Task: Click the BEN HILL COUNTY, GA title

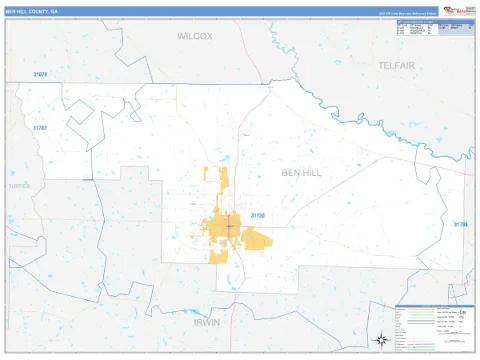Action: coord(32,12)
